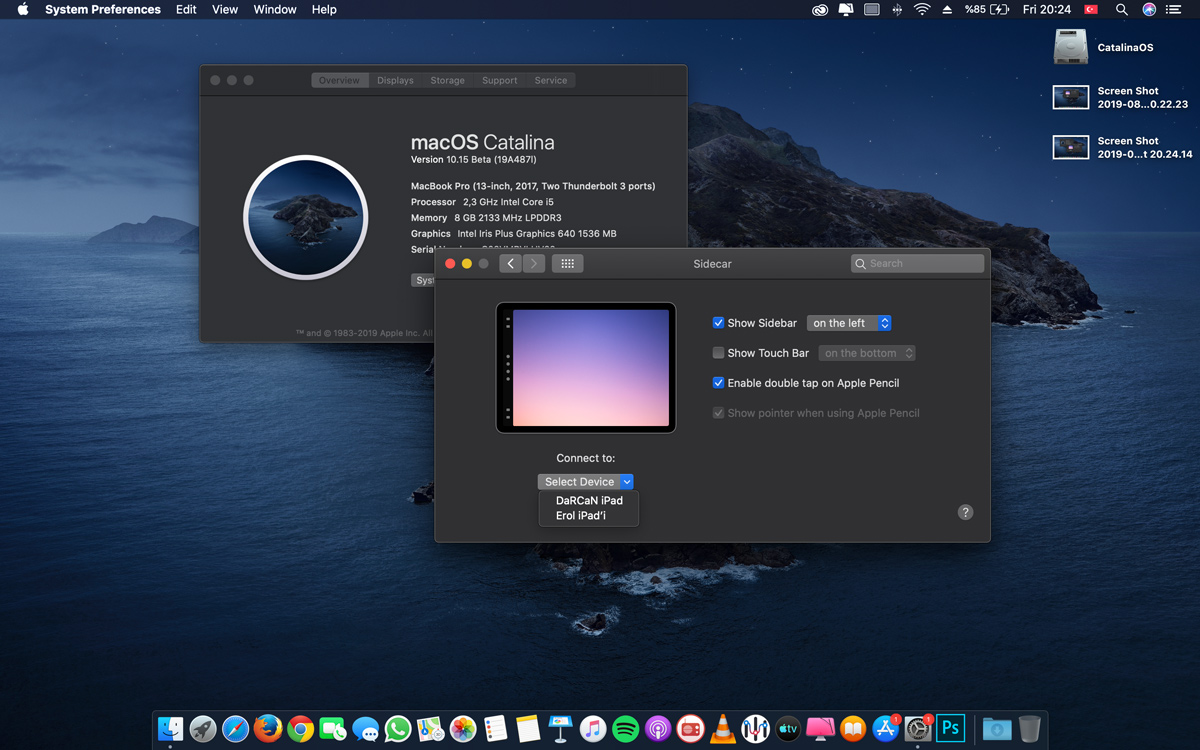Screen dimensions: 1200x750
Task: Switch to Support tab in About window
Action: pos(499,80)
